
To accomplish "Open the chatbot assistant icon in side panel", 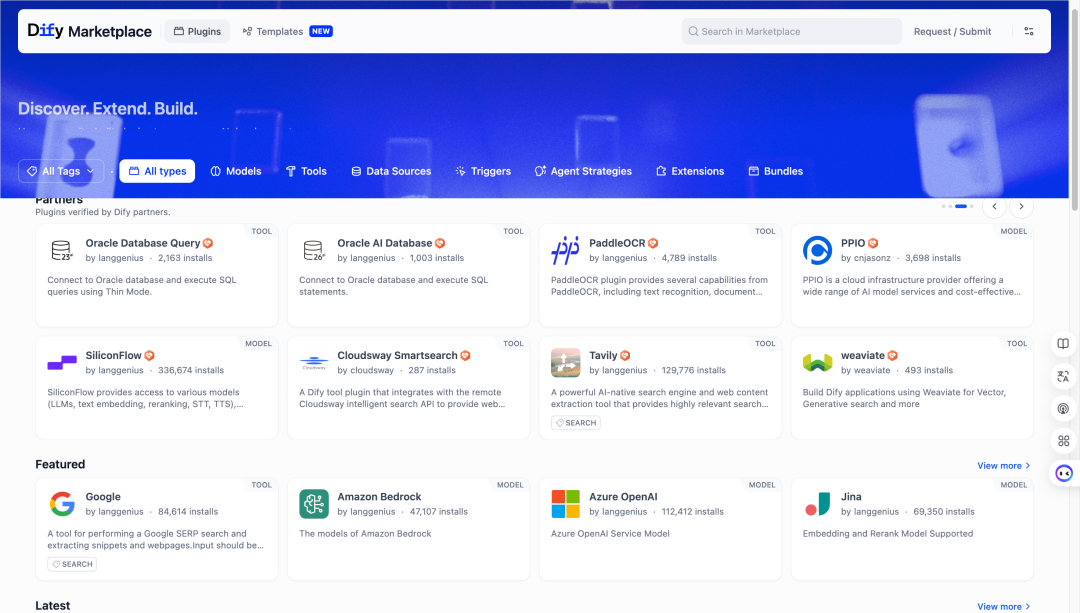I will [x=1064, y=473].
